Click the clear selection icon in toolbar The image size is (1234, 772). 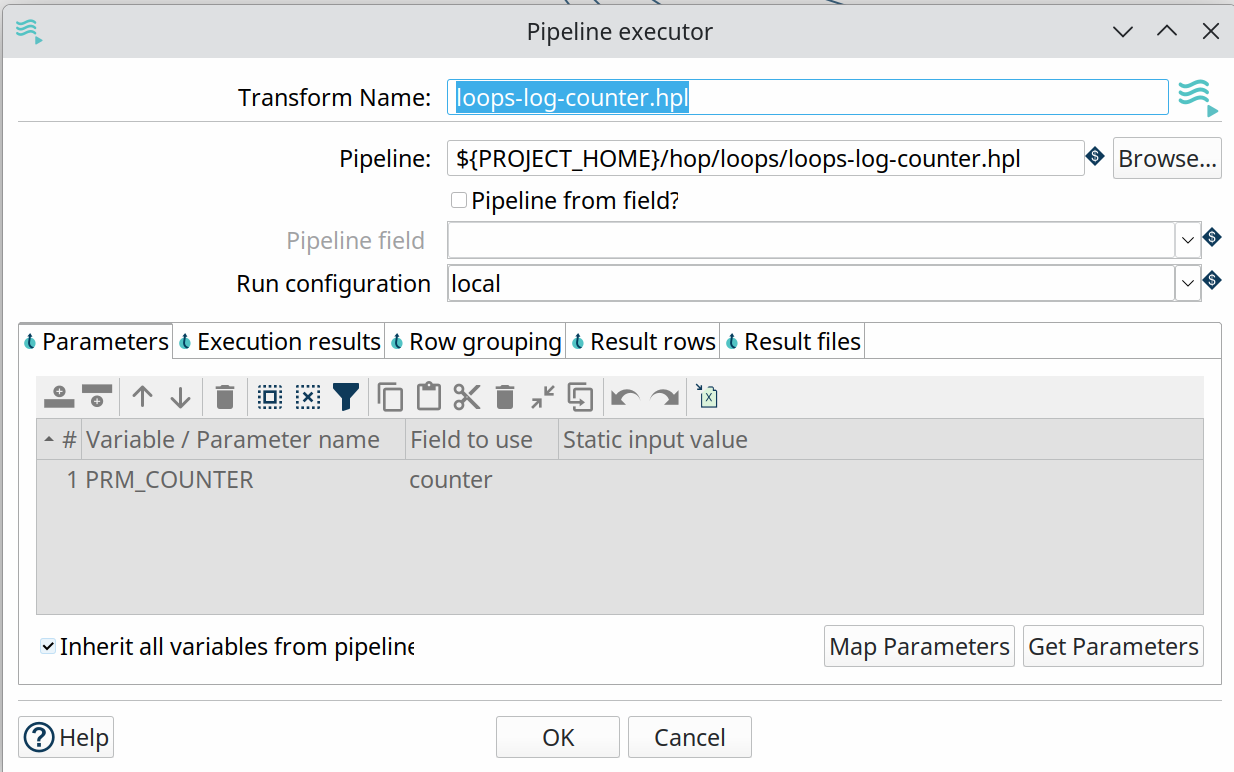coord(308,397)
